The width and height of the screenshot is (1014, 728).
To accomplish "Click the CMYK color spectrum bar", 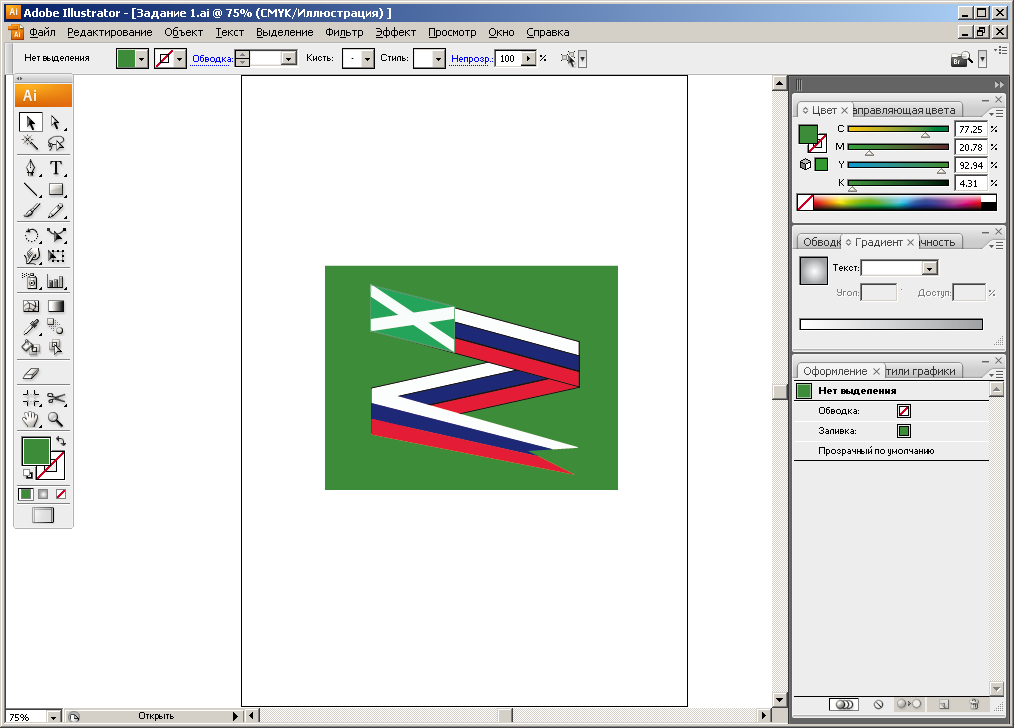I will 897,202.
